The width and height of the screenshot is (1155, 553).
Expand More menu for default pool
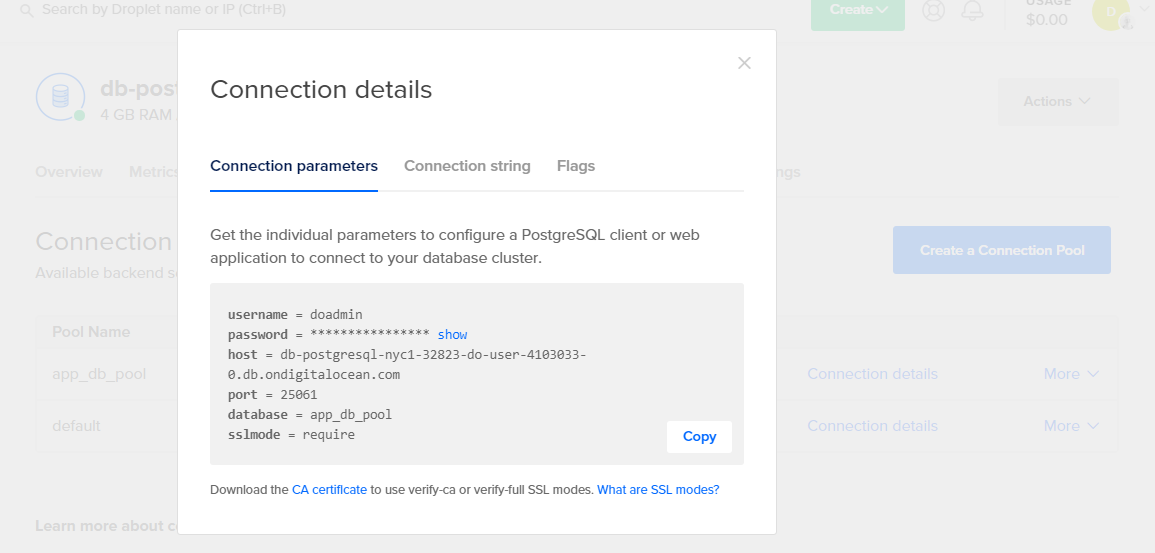1071,426
